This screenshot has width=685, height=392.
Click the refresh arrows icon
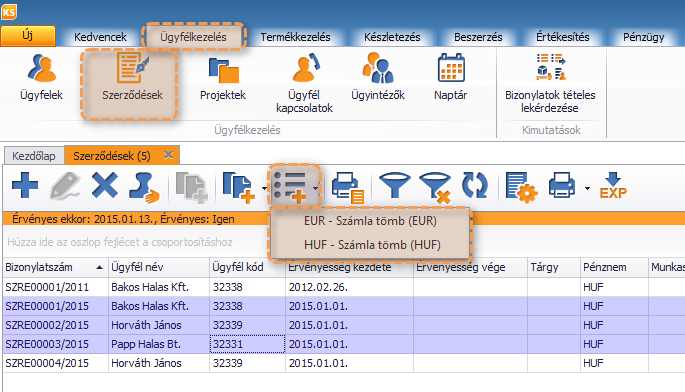474,185
